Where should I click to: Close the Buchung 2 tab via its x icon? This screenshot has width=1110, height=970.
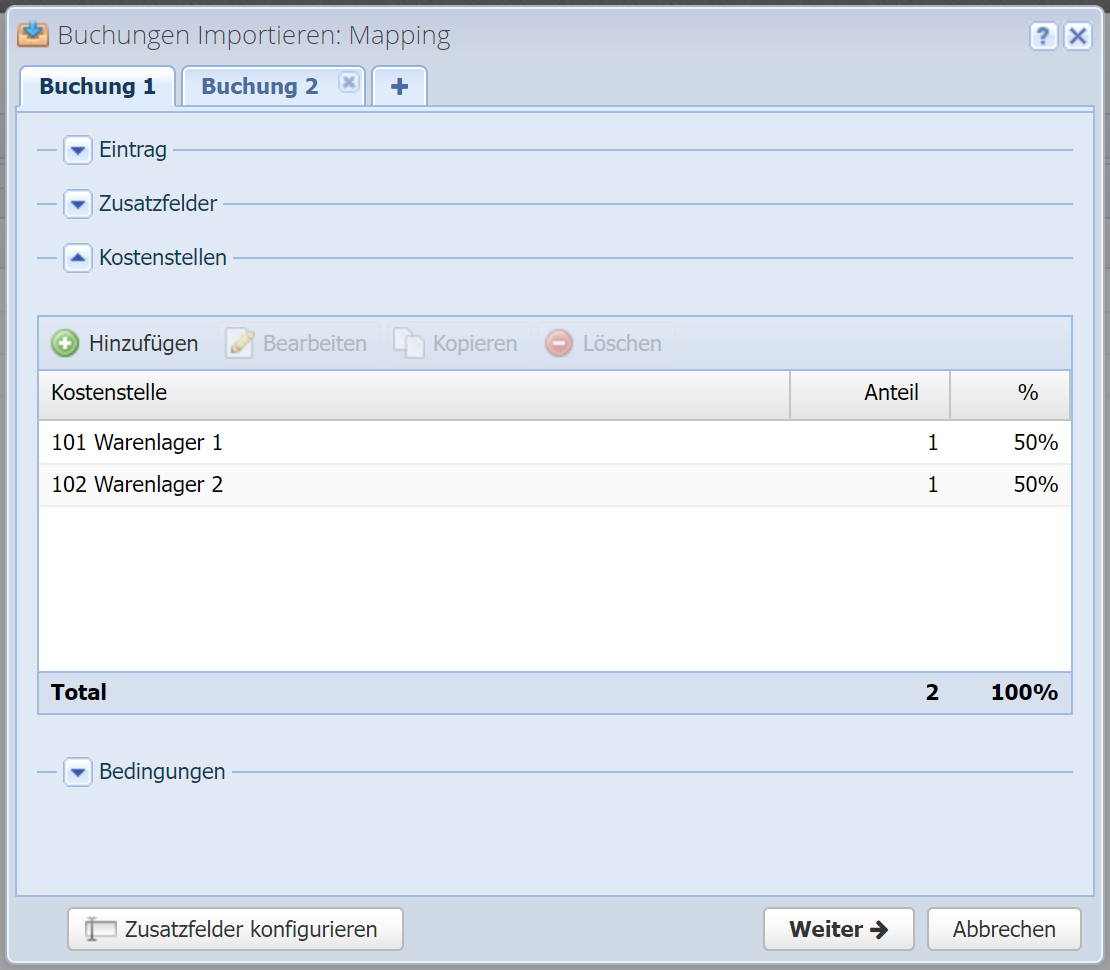pyautogui.click(x=348, y=83)
